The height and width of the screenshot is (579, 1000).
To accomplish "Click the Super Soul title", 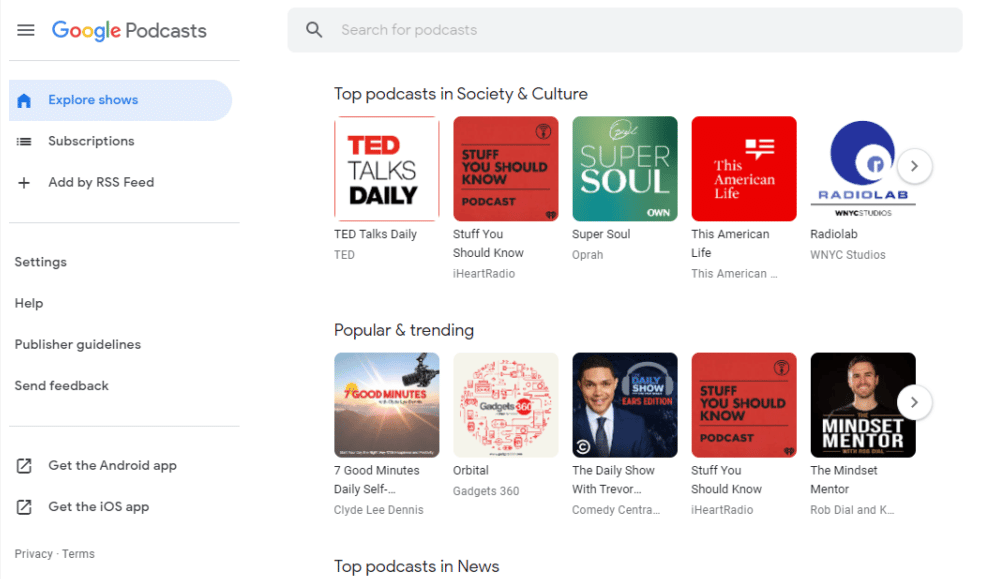I will tap(601, 234).
